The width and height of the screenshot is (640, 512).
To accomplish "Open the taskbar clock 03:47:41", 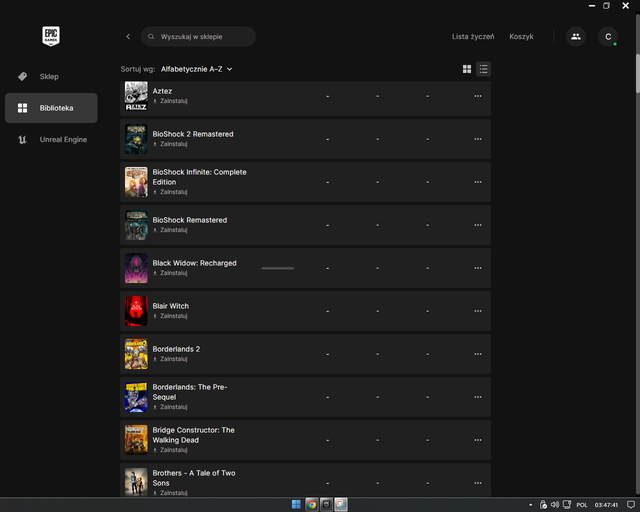I will coord(606,505).
